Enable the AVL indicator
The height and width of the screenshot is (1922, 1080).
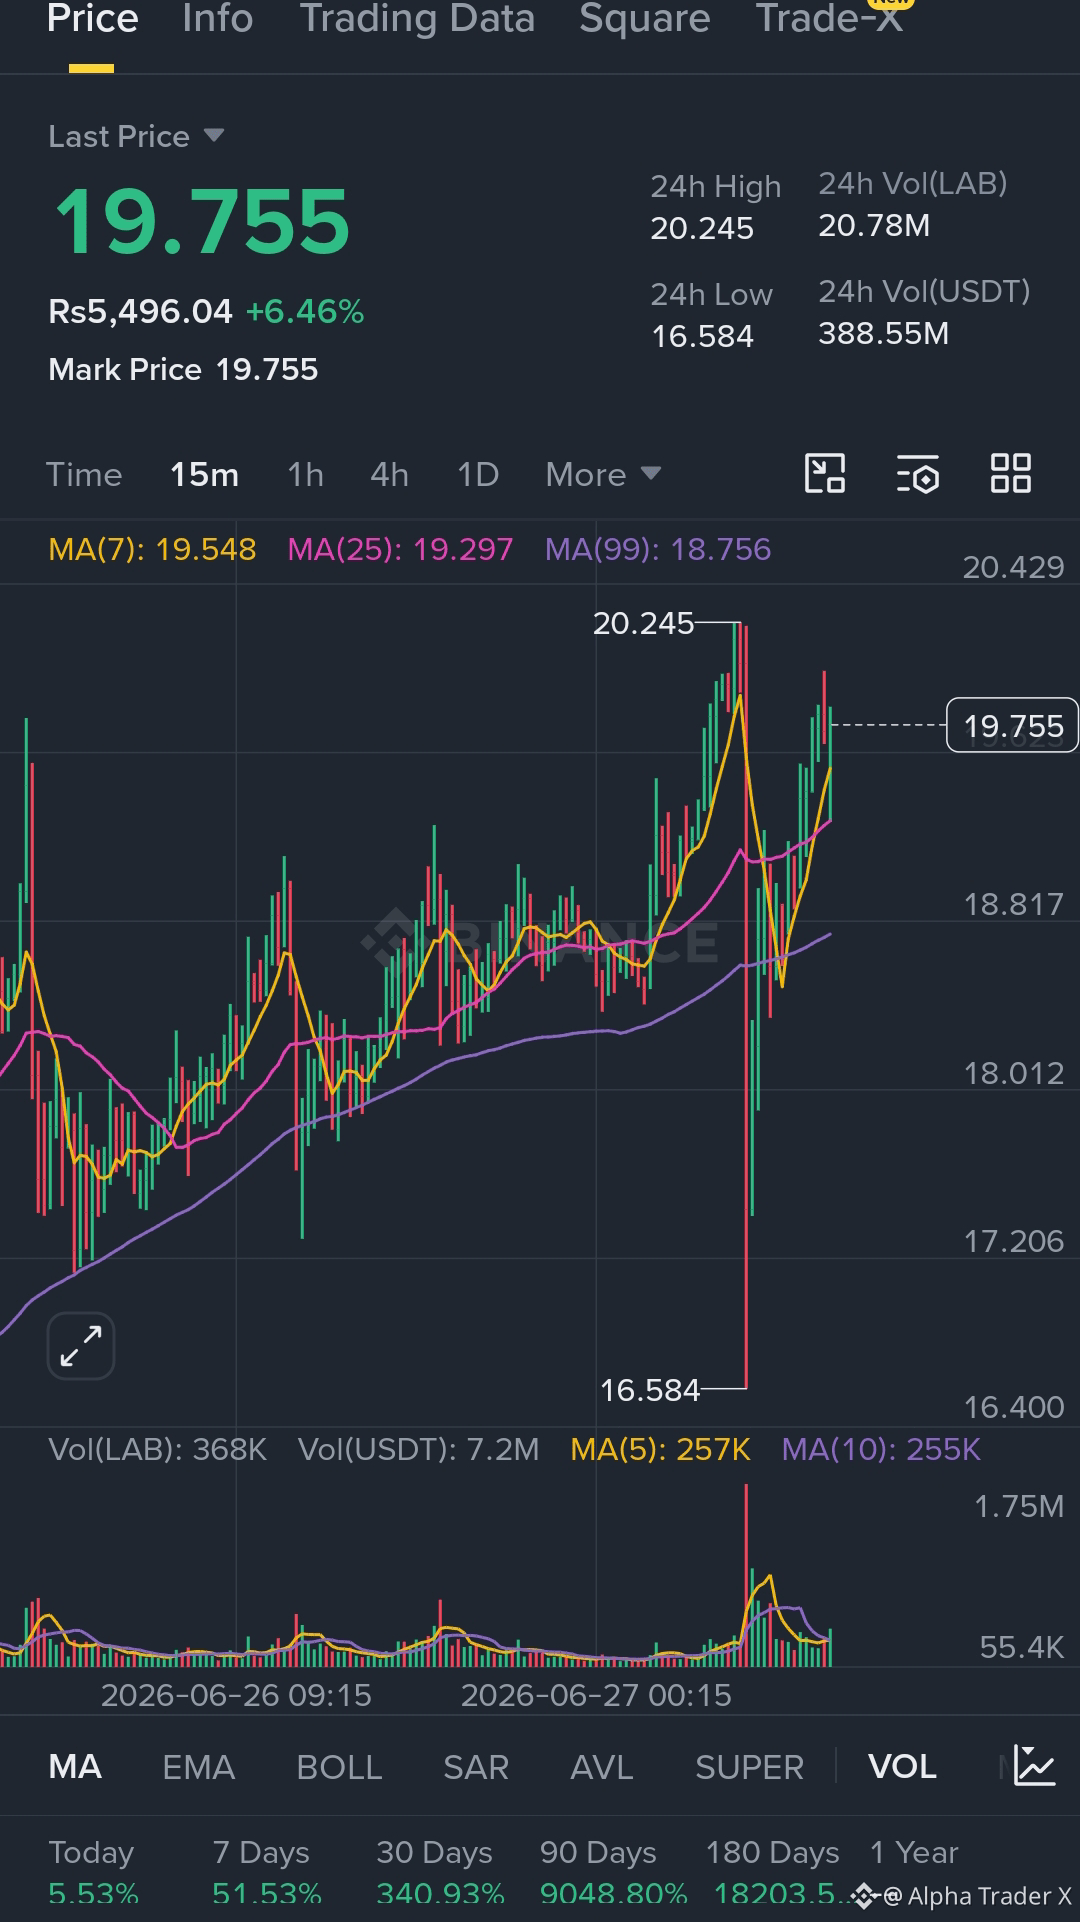pos(602,1767)
